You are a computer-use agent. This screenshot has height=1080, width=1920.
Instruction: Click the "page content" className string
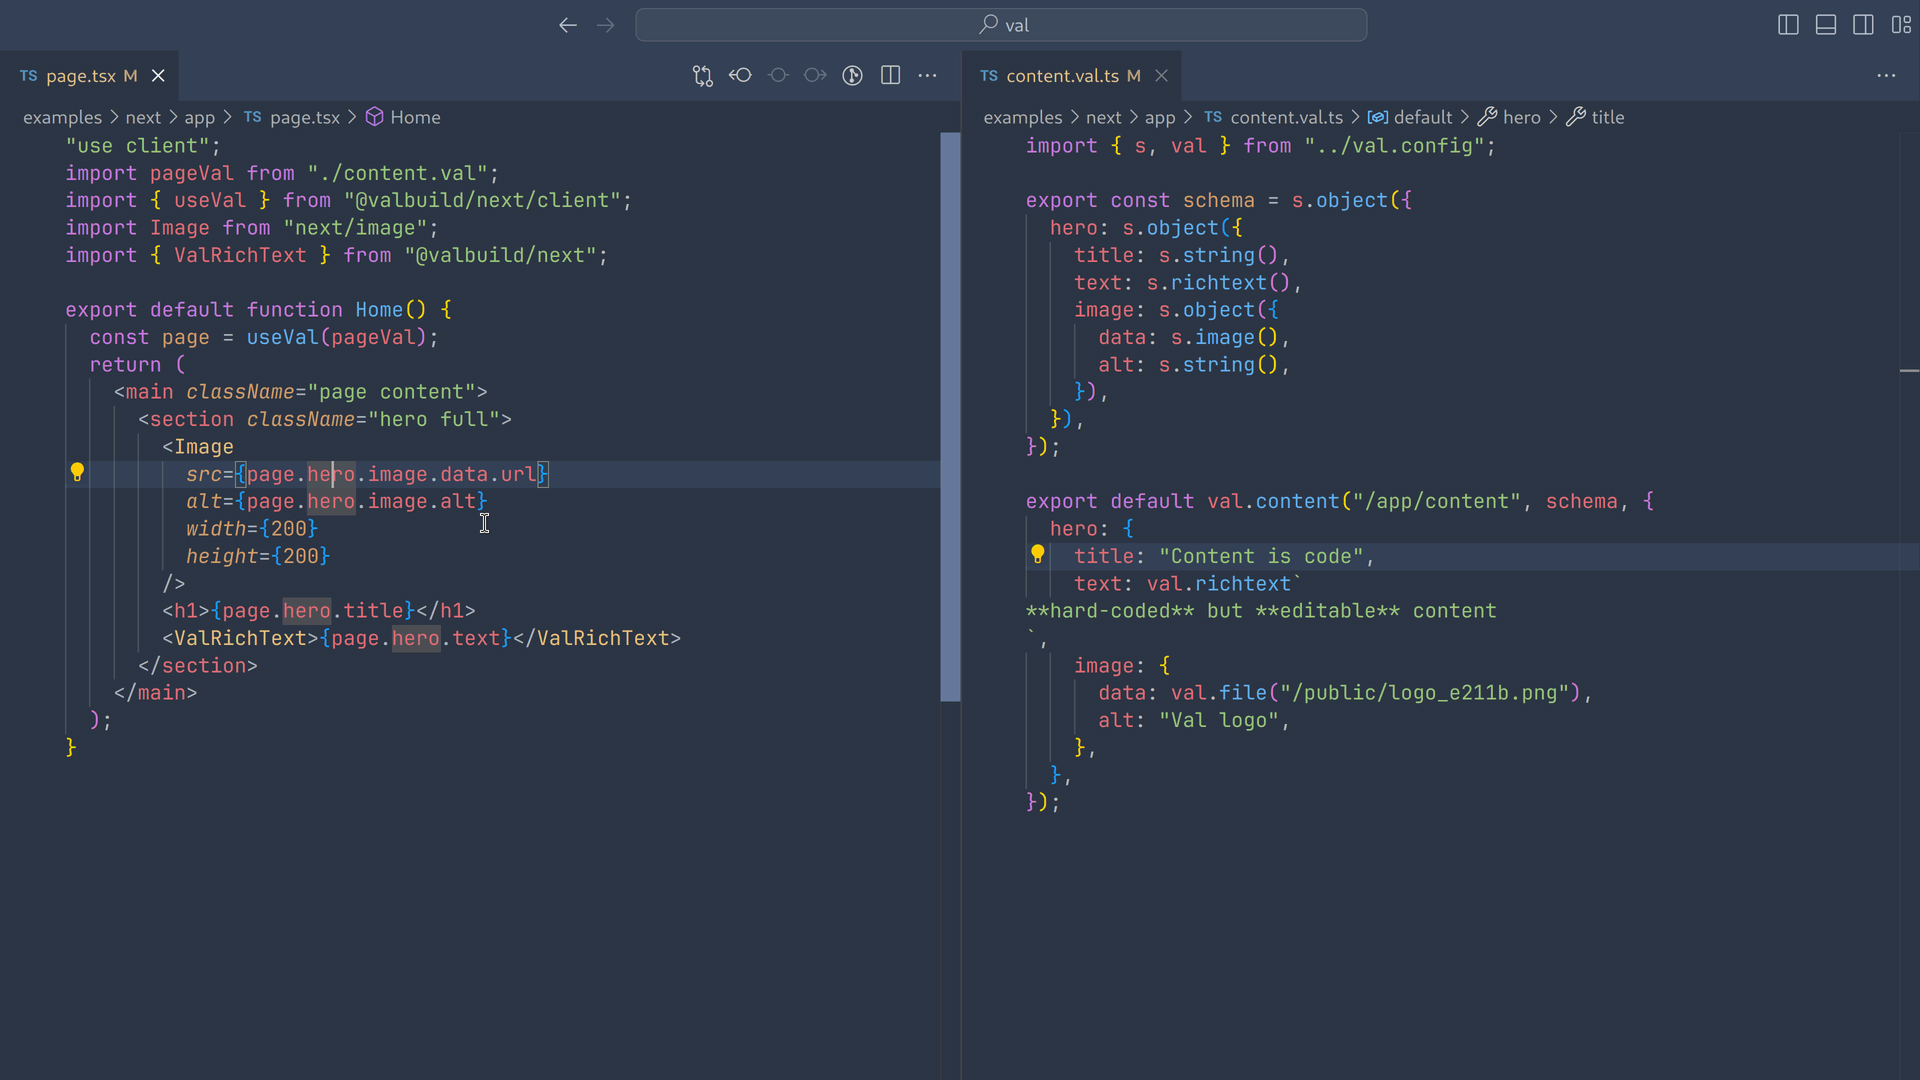click(391, 392)
